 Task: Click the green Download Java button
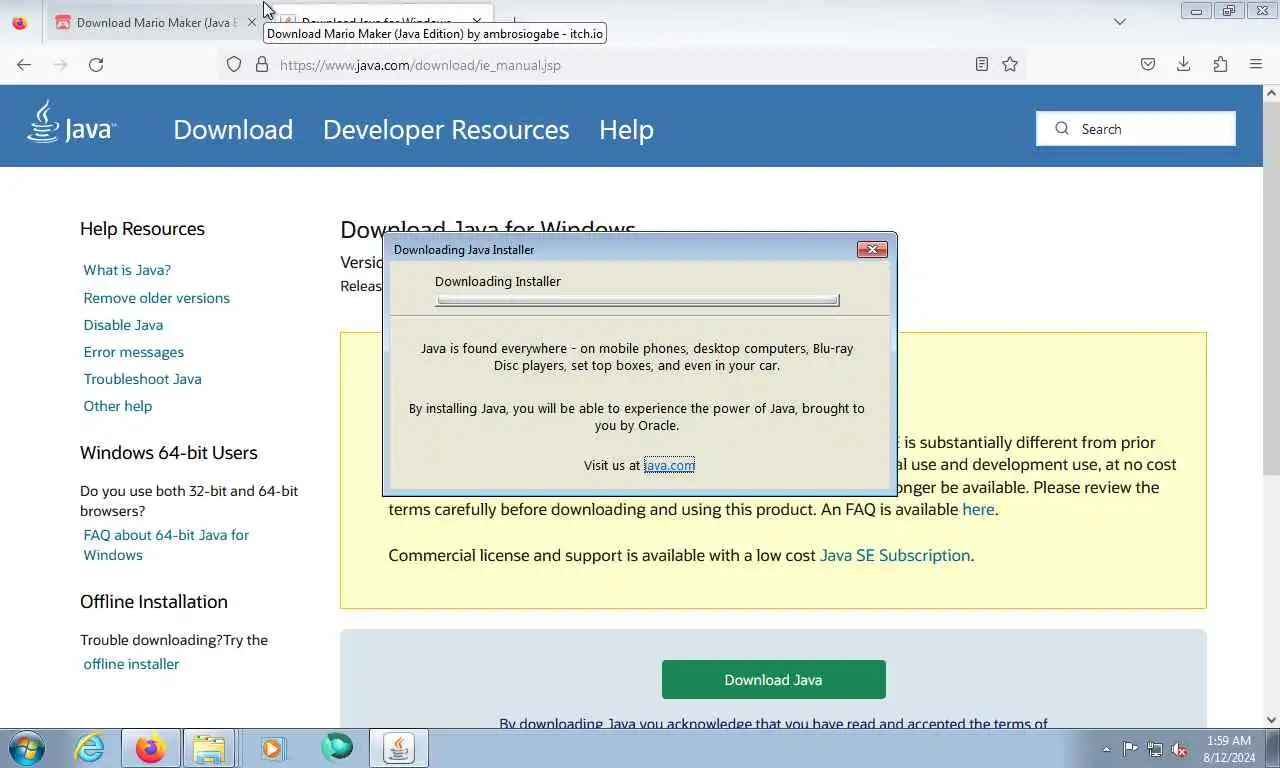click(x=774, y=680)
